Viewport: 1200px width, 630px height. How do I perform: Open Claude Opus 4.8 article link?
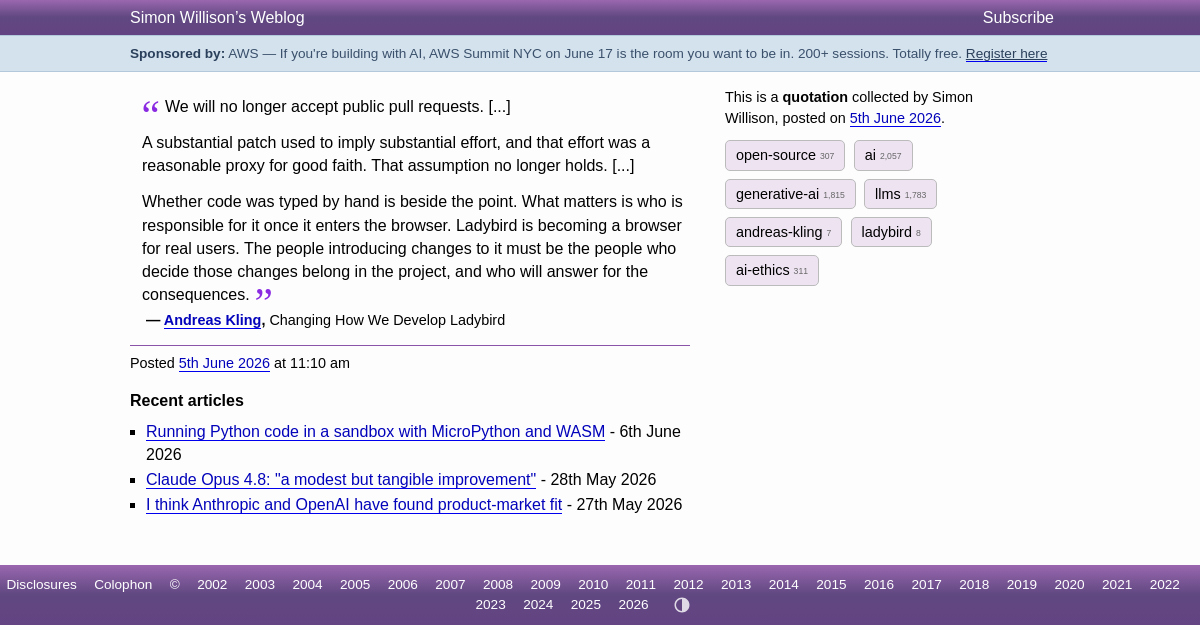(341, 480)
